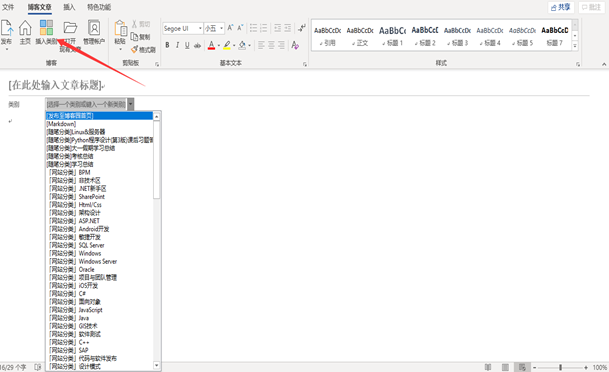Align text right
The image size is (609, 372).
pos(281,45)
